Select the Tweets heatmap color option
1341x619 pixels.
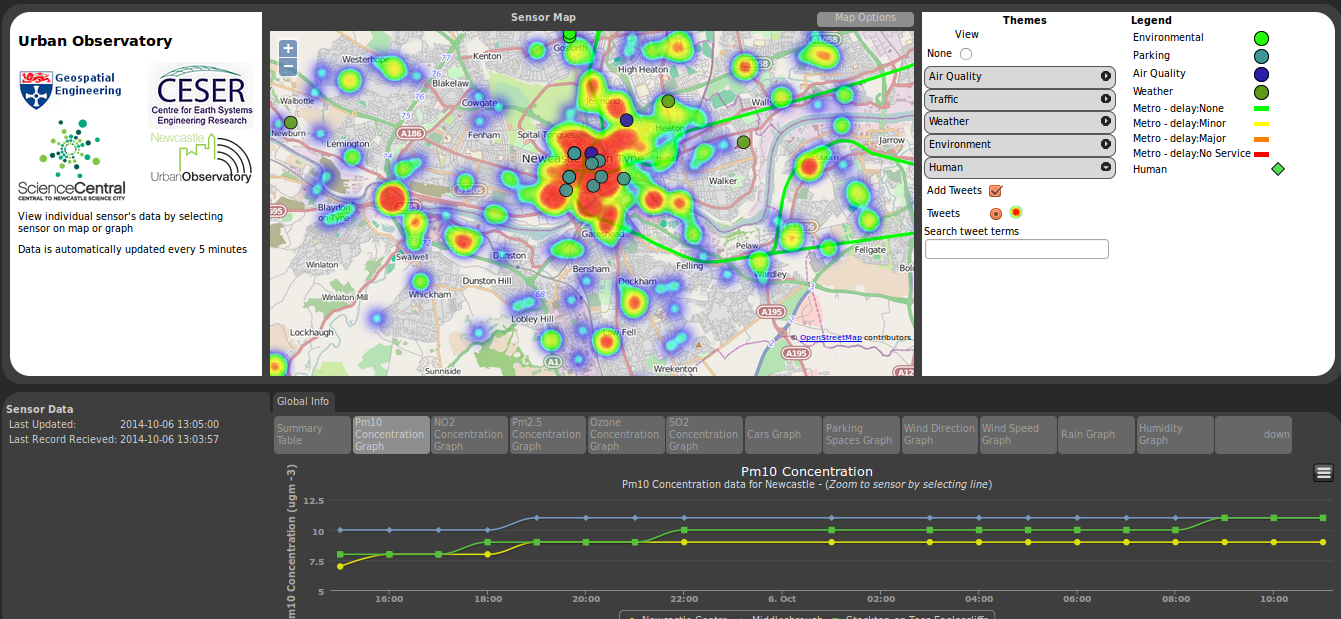[x=1016, y=212]
